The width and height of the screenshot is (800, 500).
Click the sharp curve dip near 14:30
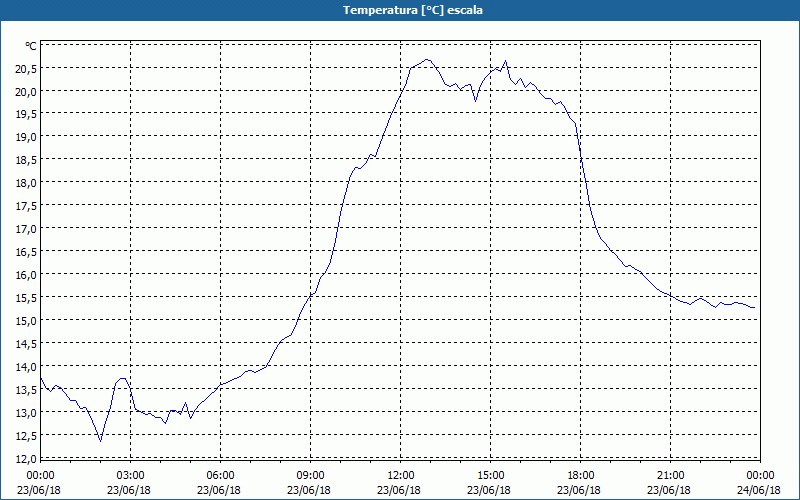coord(476,101)
